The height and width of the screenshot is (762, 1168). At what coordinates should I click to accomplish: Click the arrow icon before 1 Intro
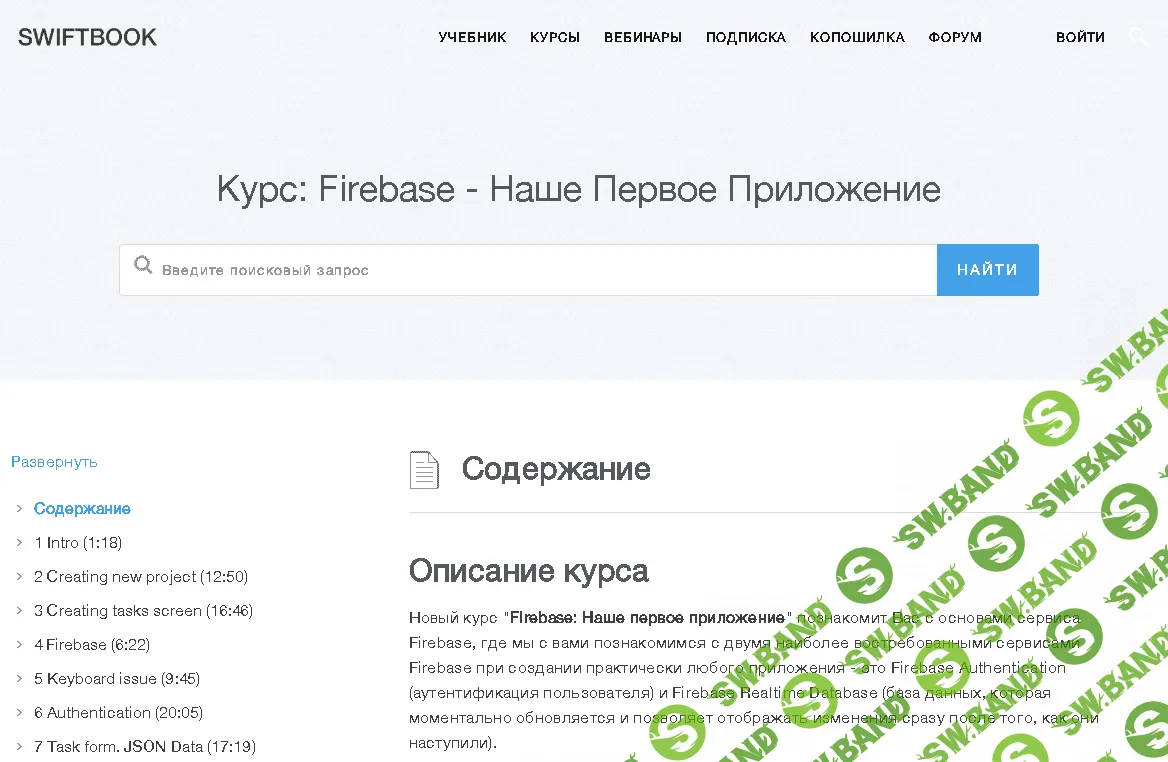click(x=18, y=542)
